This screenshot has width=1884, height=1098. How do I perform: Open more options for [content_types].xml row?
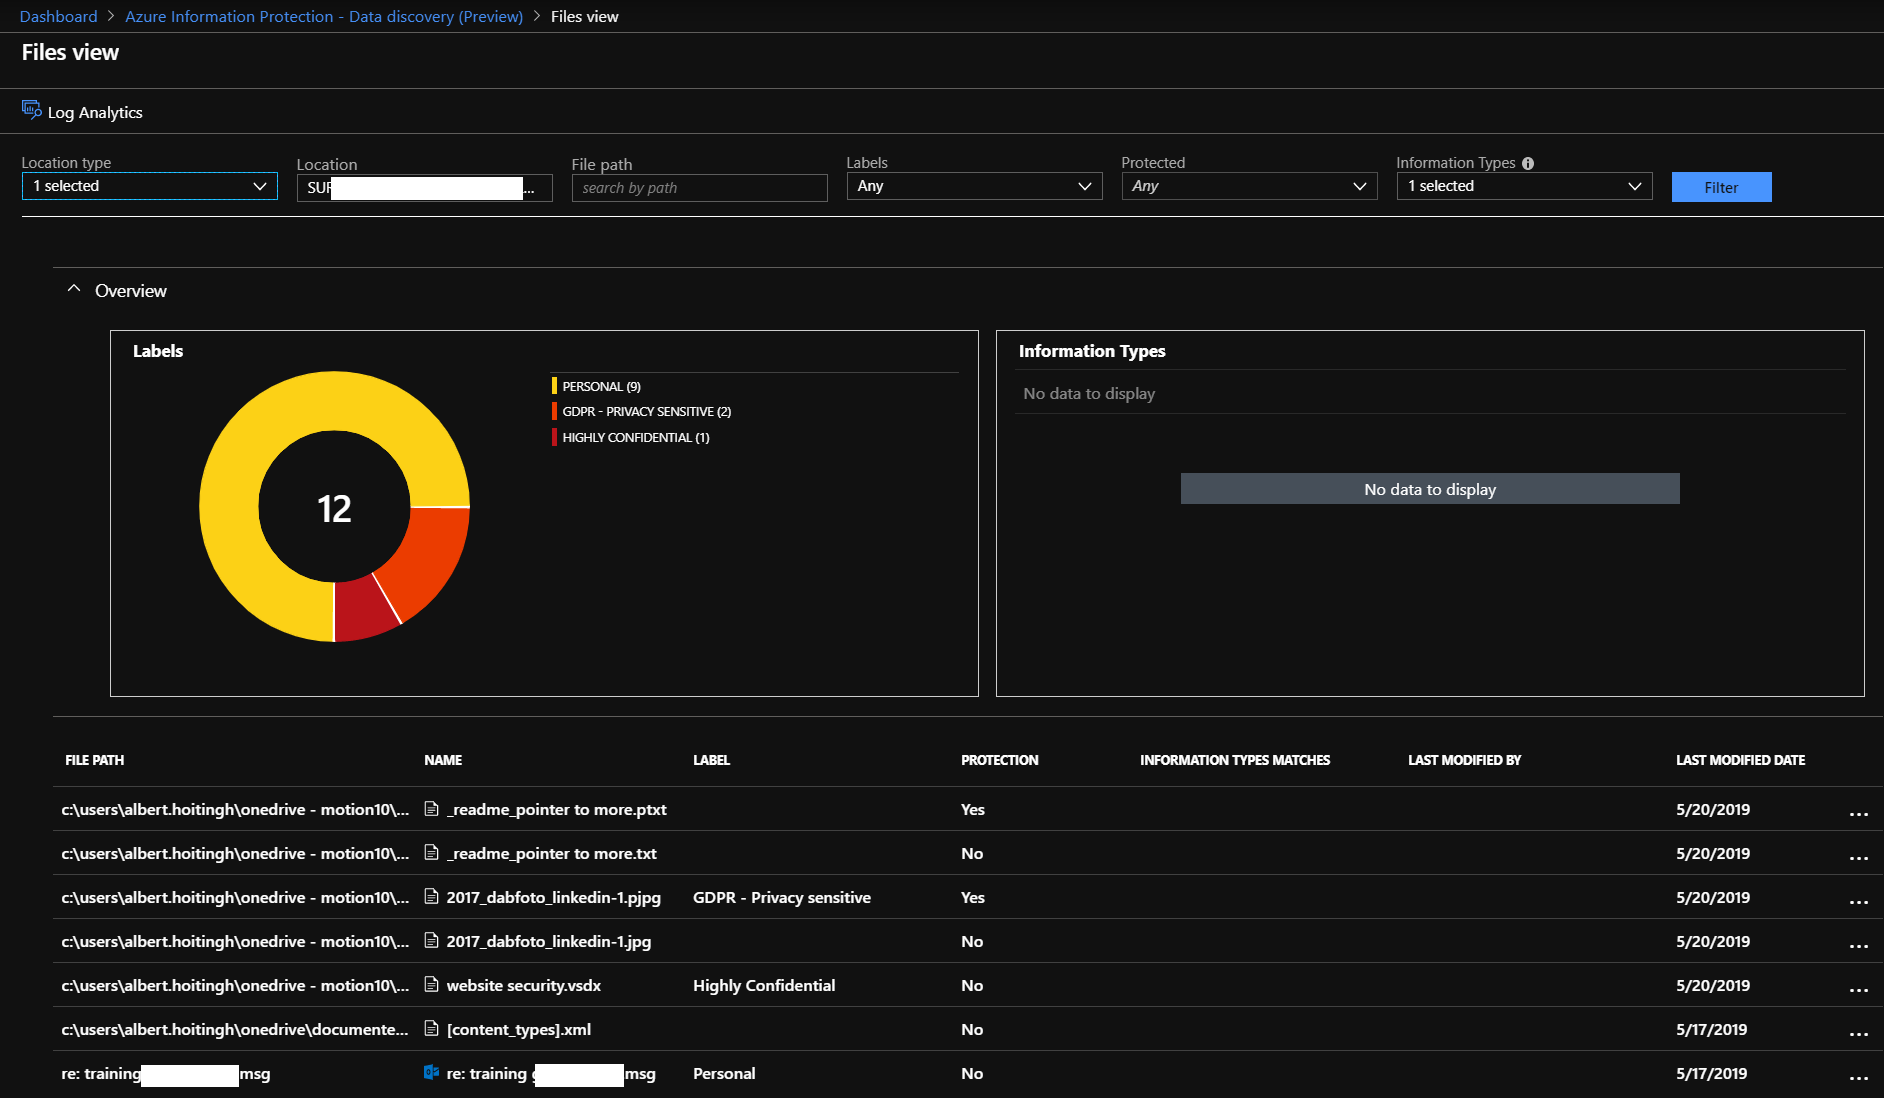[1858, 1033]
